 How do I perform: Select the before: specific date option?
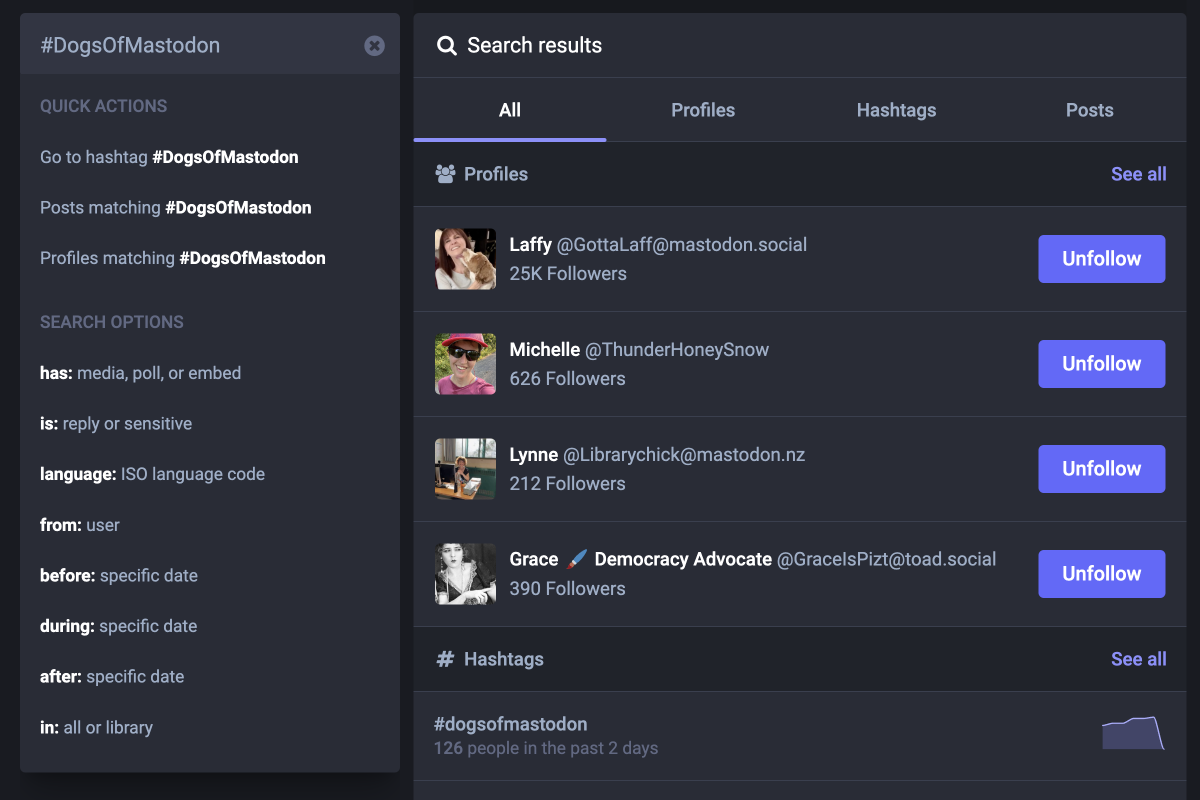(x=119, y=575)
